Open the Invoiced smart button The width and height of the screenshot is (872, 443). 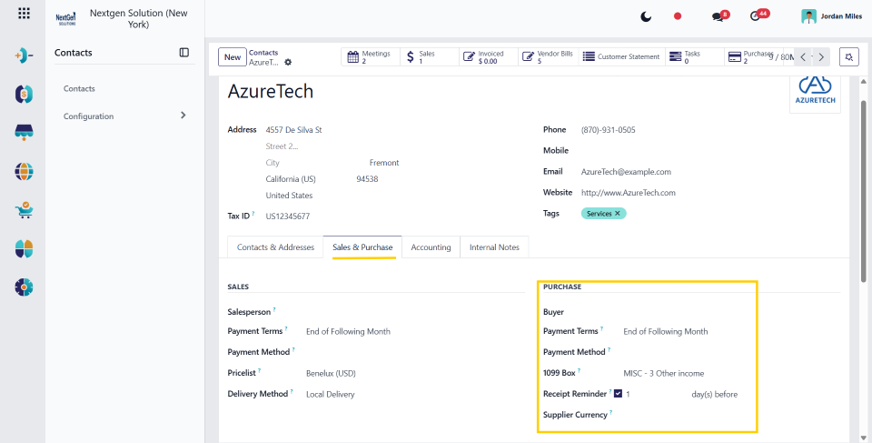tap(489, 57)
